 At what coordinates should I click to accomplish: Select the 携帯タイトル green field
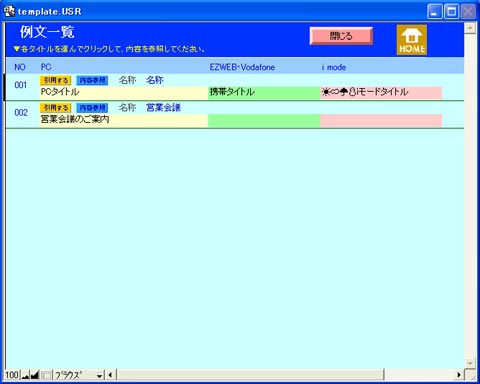coord(264,92)
